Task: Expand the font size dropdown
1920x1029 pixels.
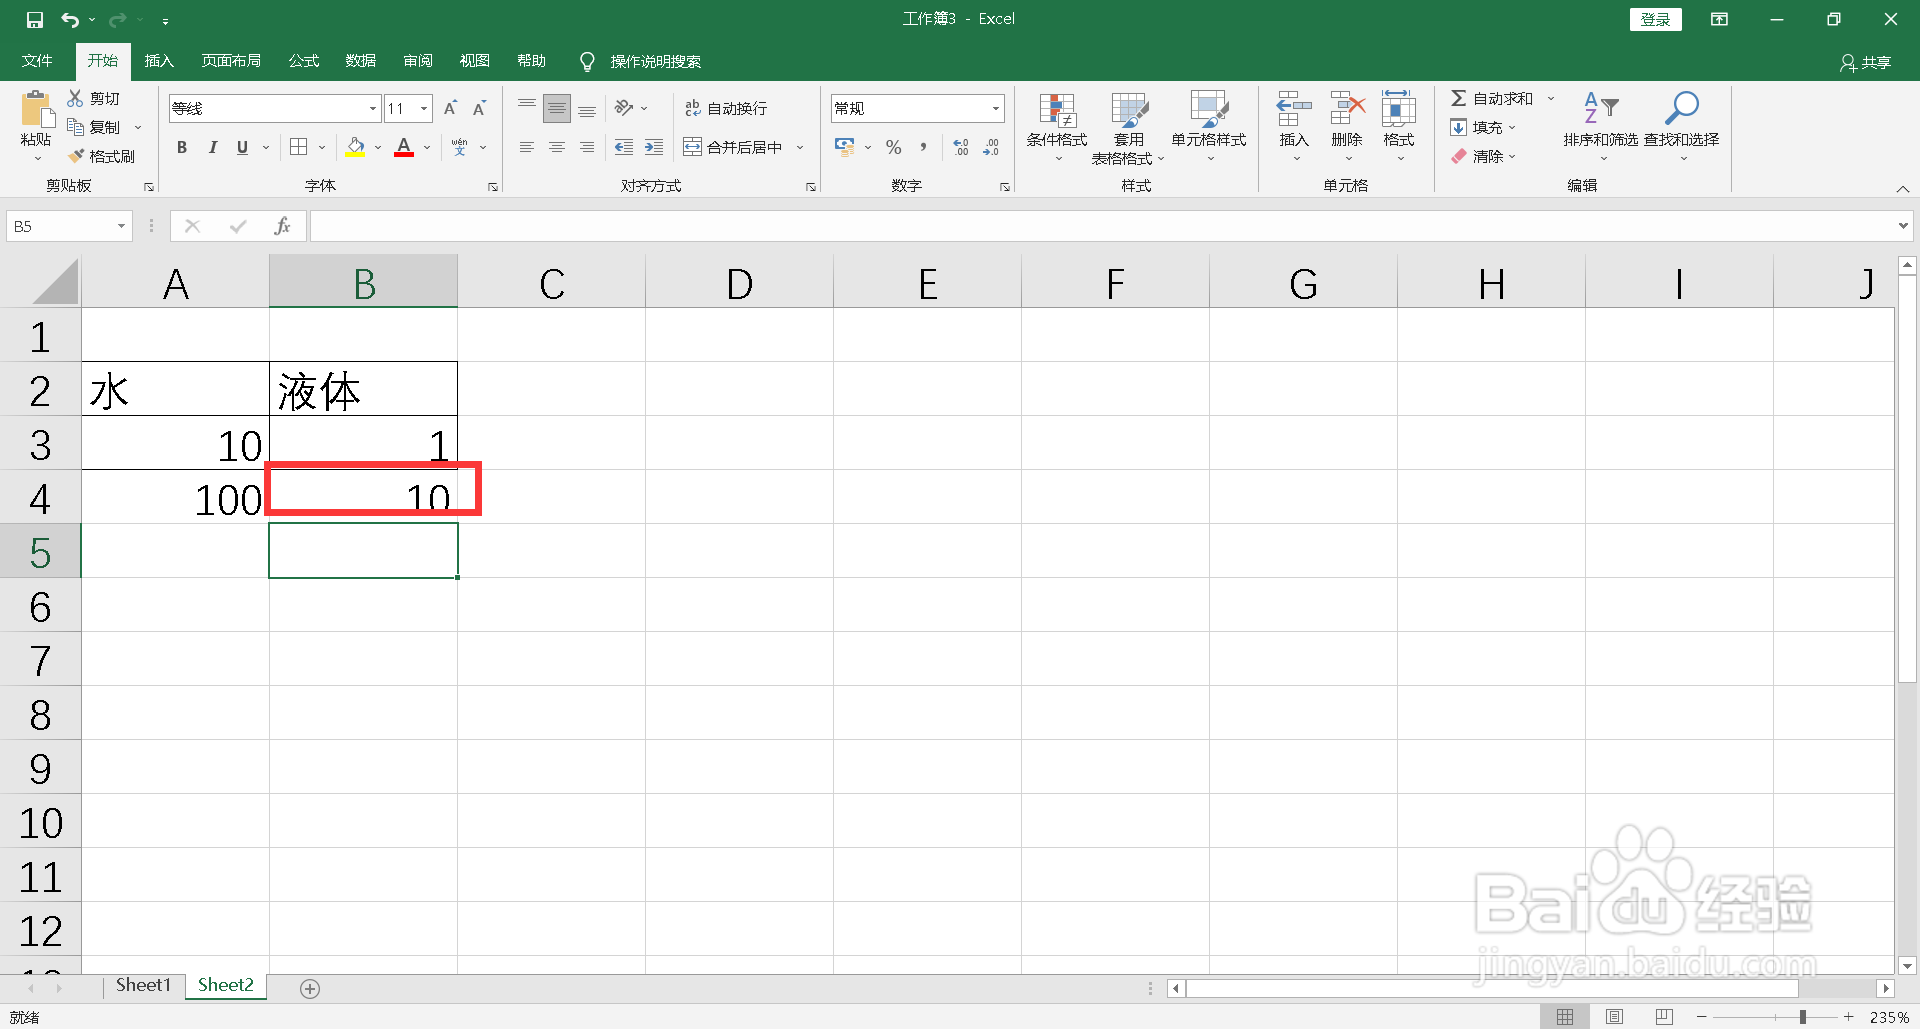Action: pyautogui.click(x=424, y=108)
